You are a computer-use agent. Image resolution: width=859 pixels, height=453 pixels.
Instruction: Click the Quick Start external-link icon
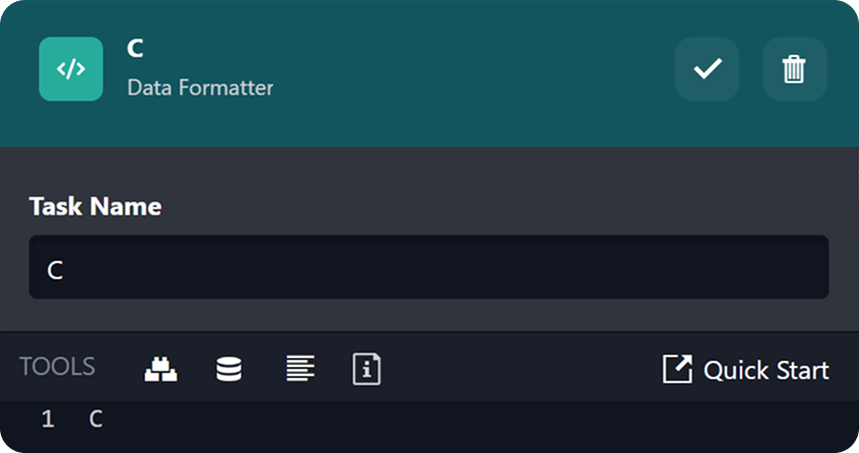[x=677, y=369]
